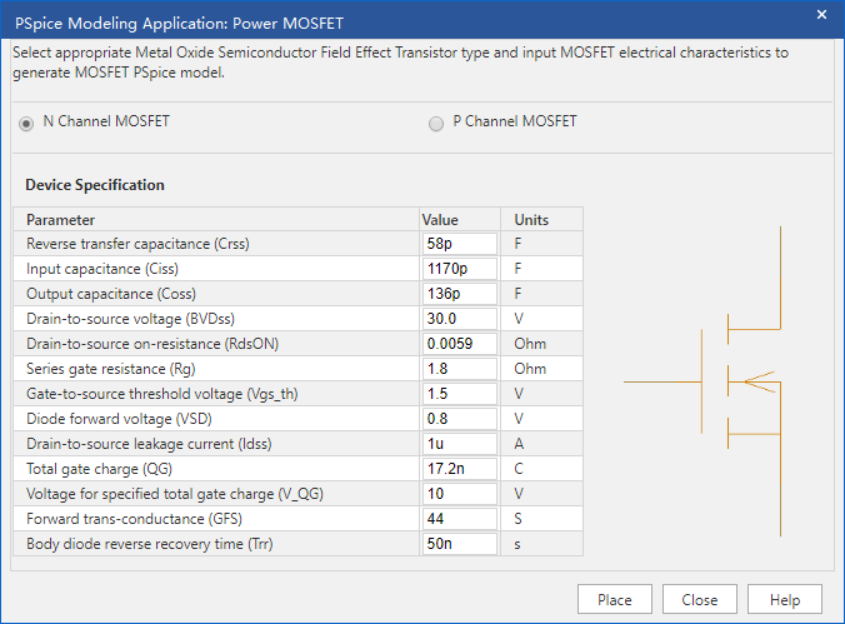
Task: Click the A unit in the Idss row
Action: point(518,443)
